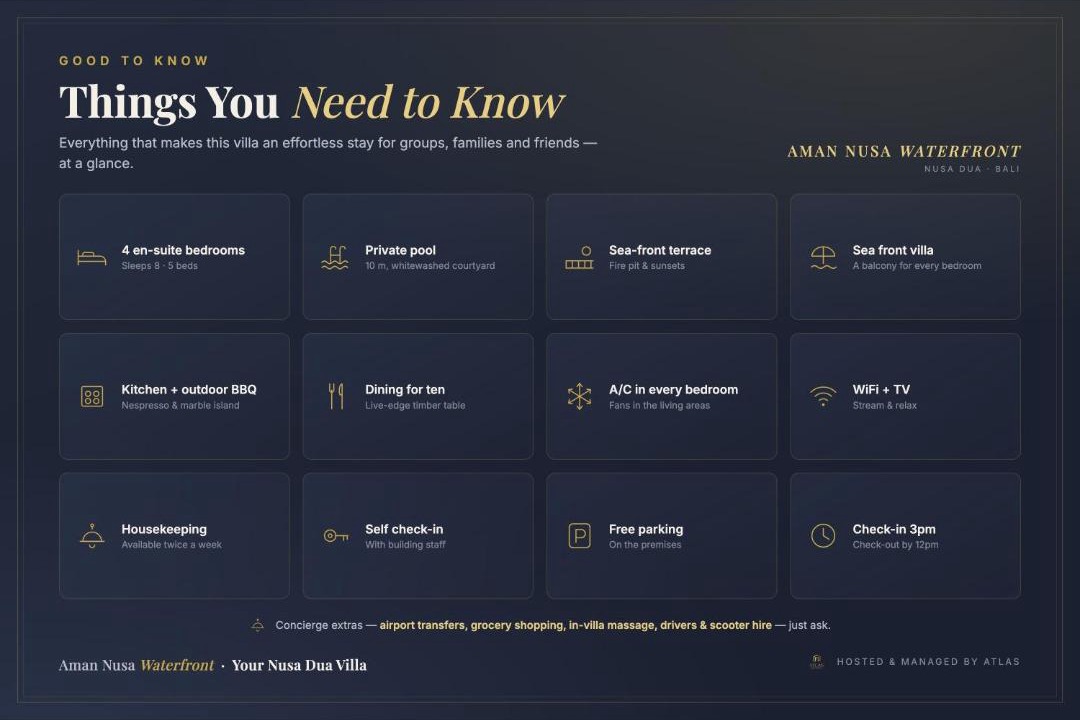Select the "Dining for ten" heading
The image size is (1080, 720).
[405, 389]
